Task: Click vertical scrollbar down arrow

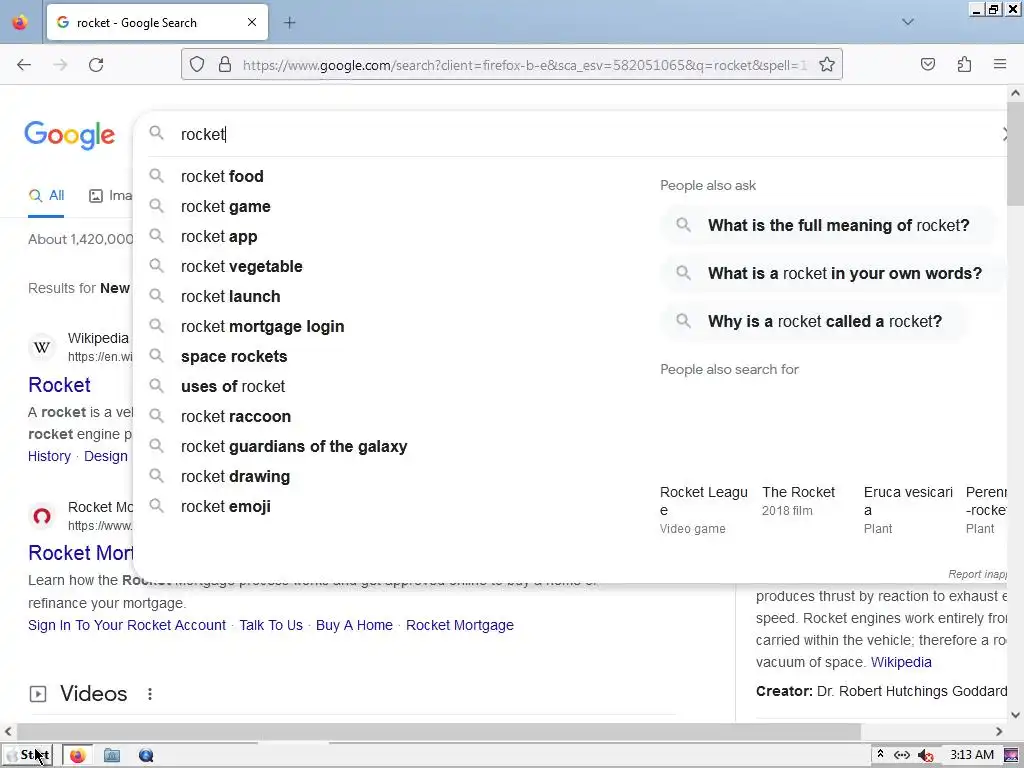Action: 1016,714
